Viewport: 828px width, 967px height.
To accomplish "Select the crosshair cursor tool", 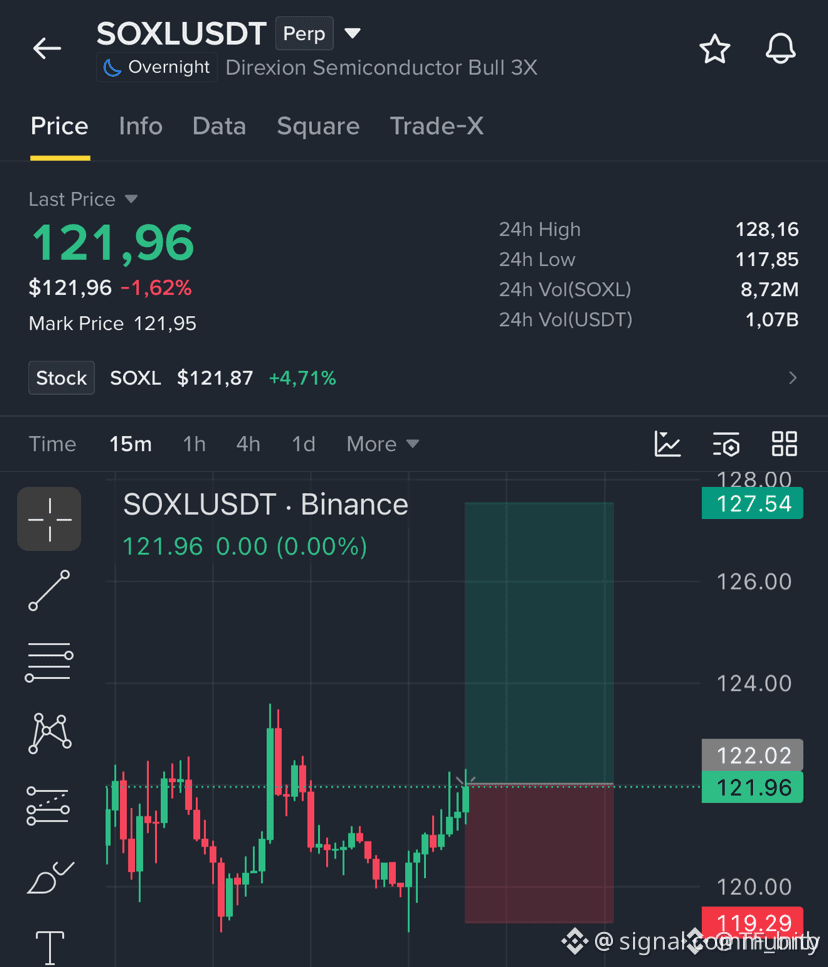I will click(49, 519).
